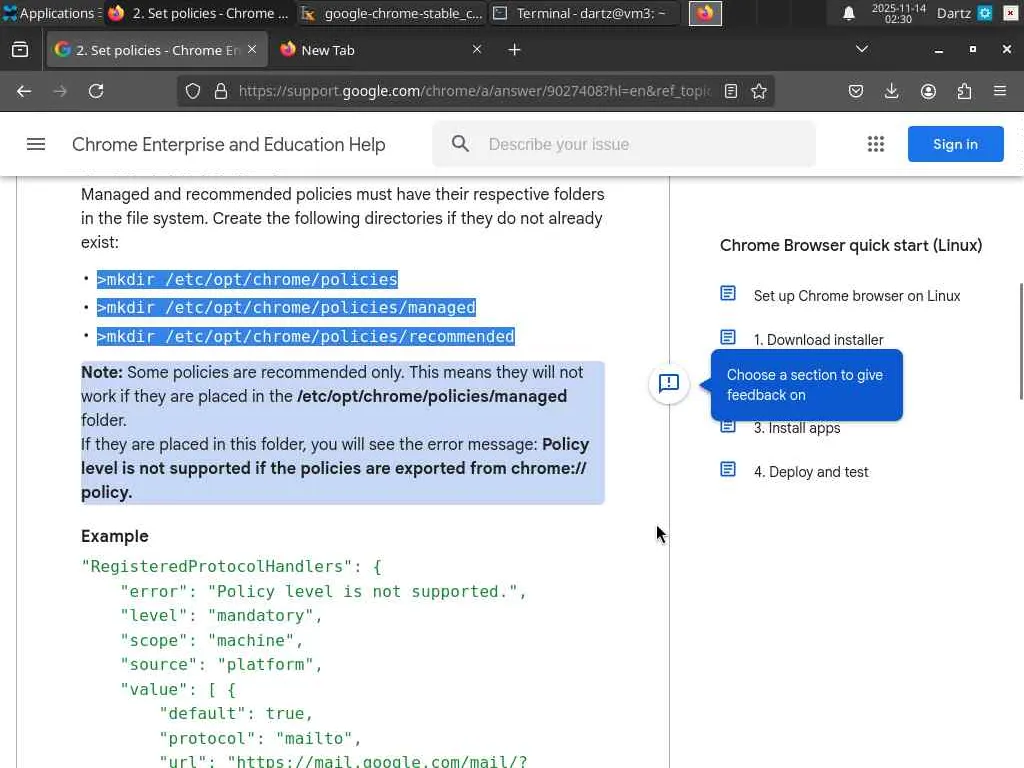This screenshot has width=1024, height=768.
Task: Close the New Tab tab
Action: tap(477, 50)
